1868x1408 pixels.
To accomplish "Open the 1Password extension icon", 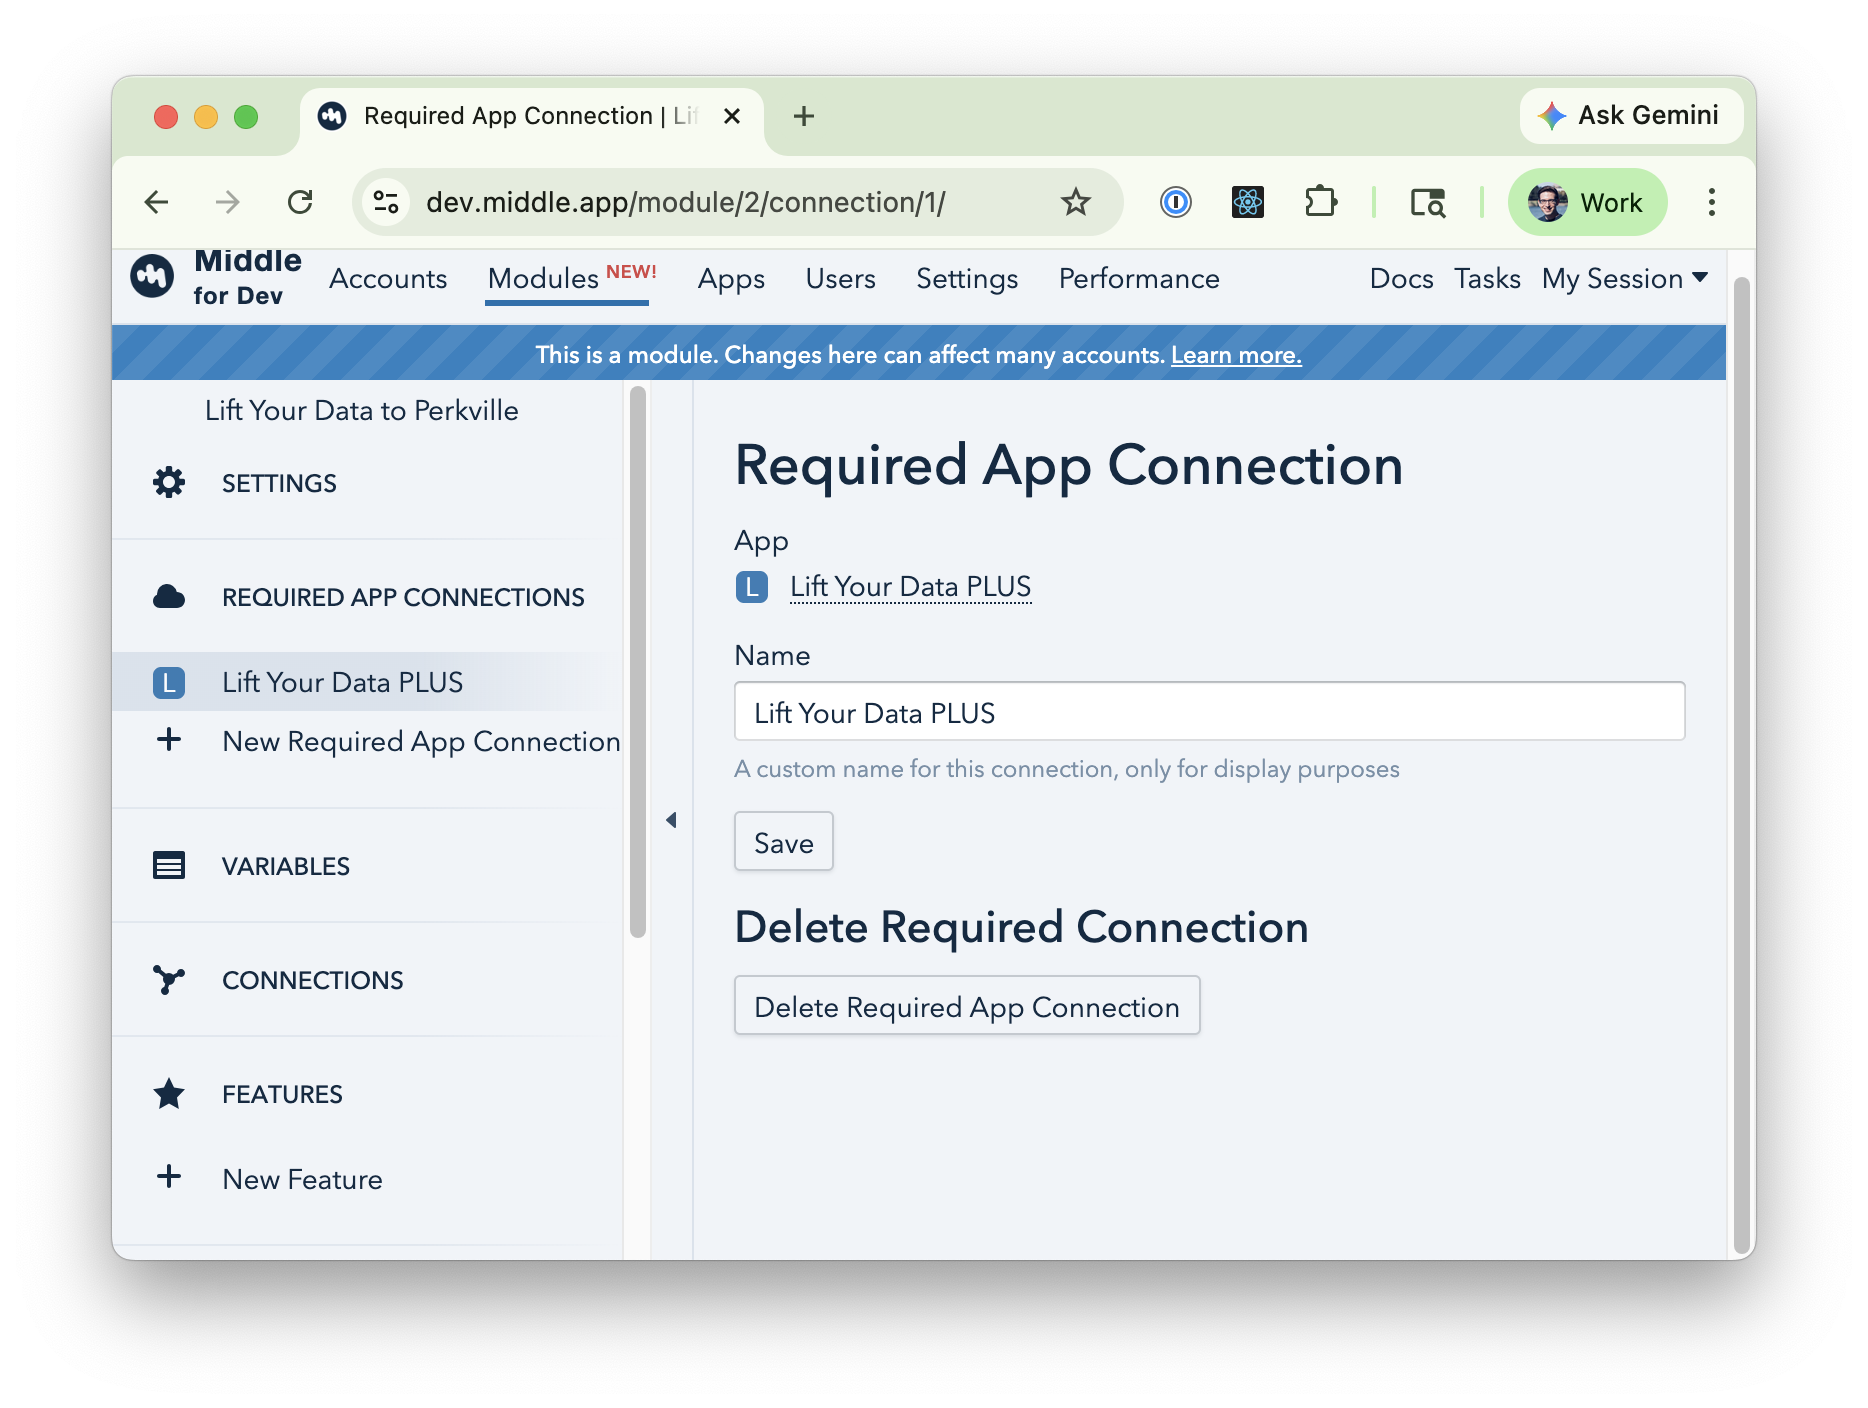I will pyautogui.click(x=1175, y=203).
